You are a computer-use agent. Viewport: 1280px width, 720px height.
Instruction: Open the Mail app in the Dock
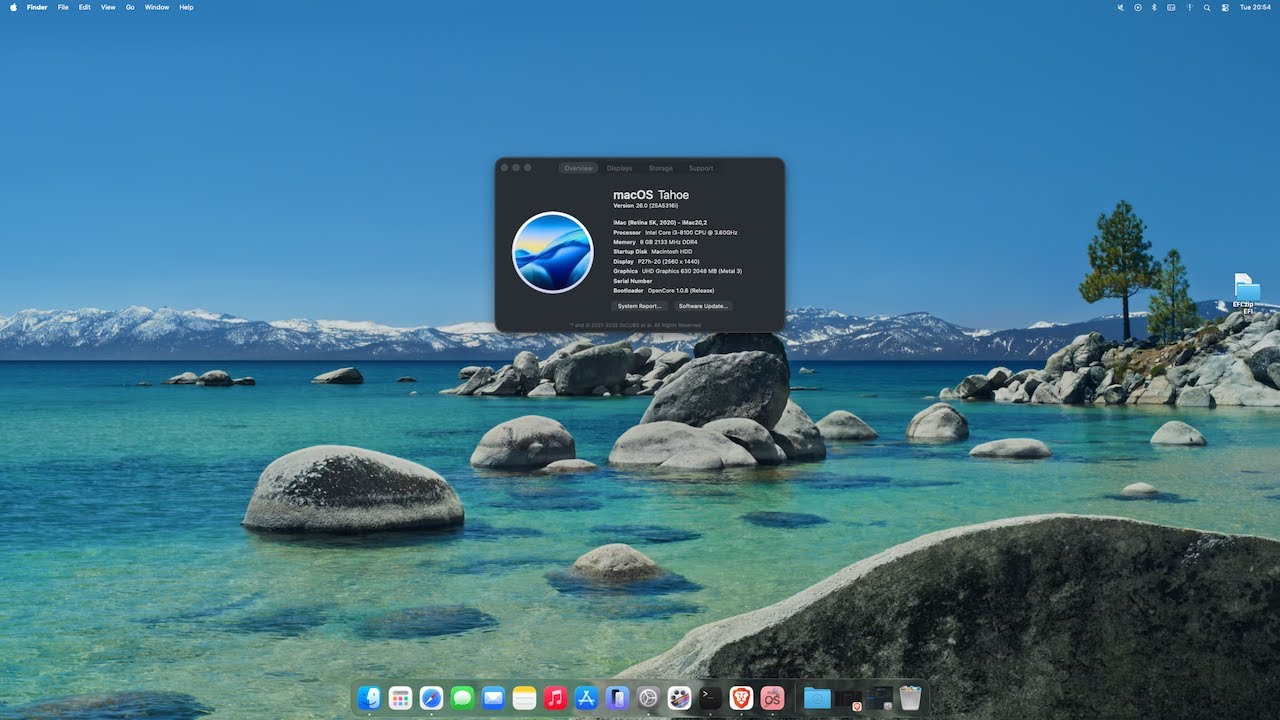(493, 698)
